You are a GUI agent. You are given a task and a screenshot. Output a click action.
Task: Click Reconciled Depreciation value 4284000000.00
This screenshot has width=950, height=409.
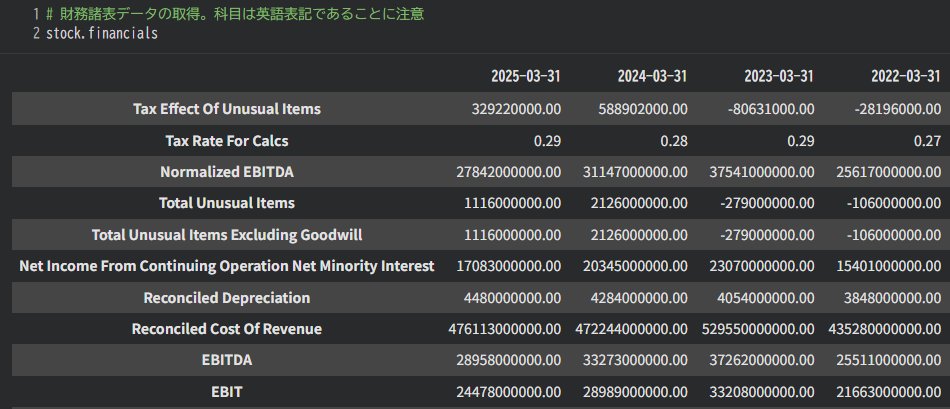click(x=639, y=298)
